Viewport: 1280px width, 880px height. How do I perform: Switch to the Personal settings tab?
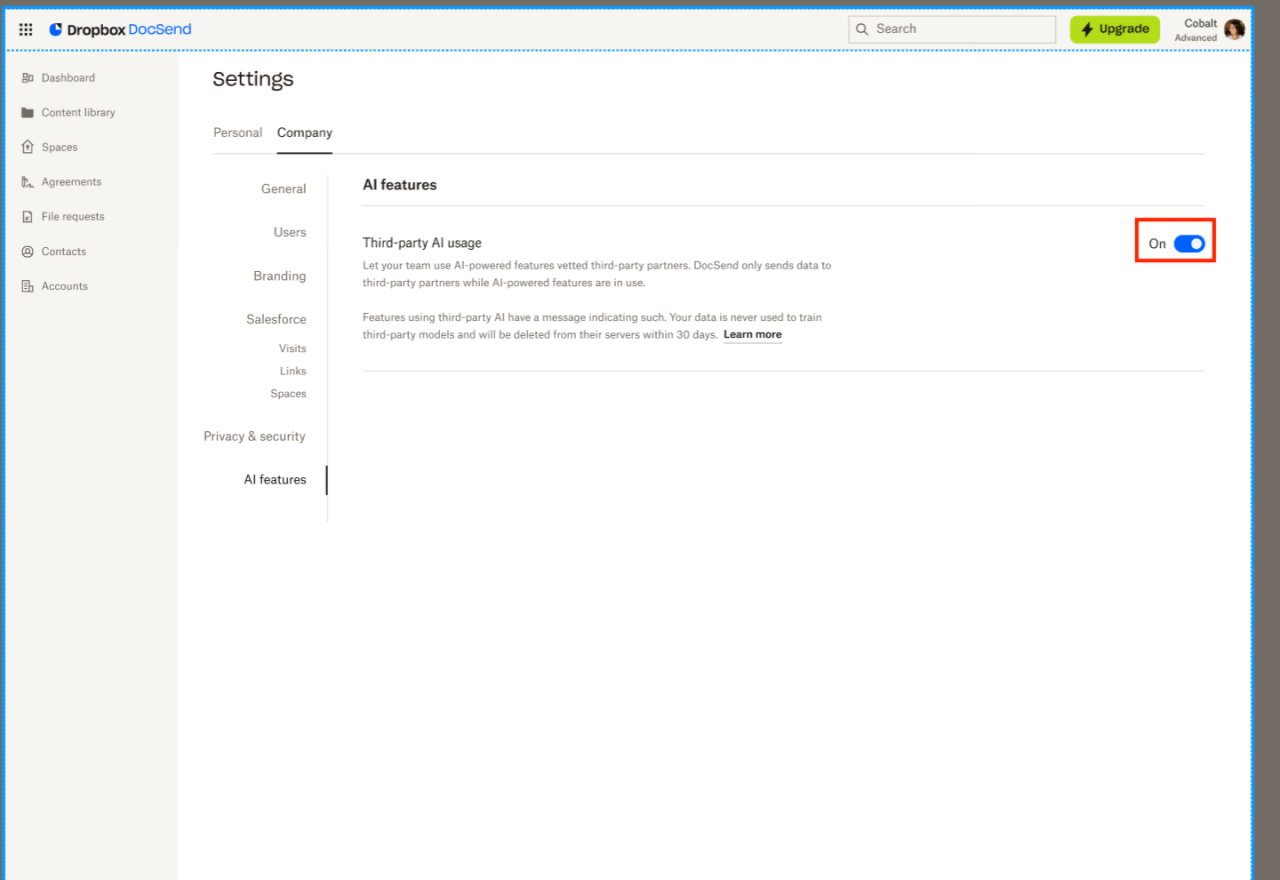(237, 132)
